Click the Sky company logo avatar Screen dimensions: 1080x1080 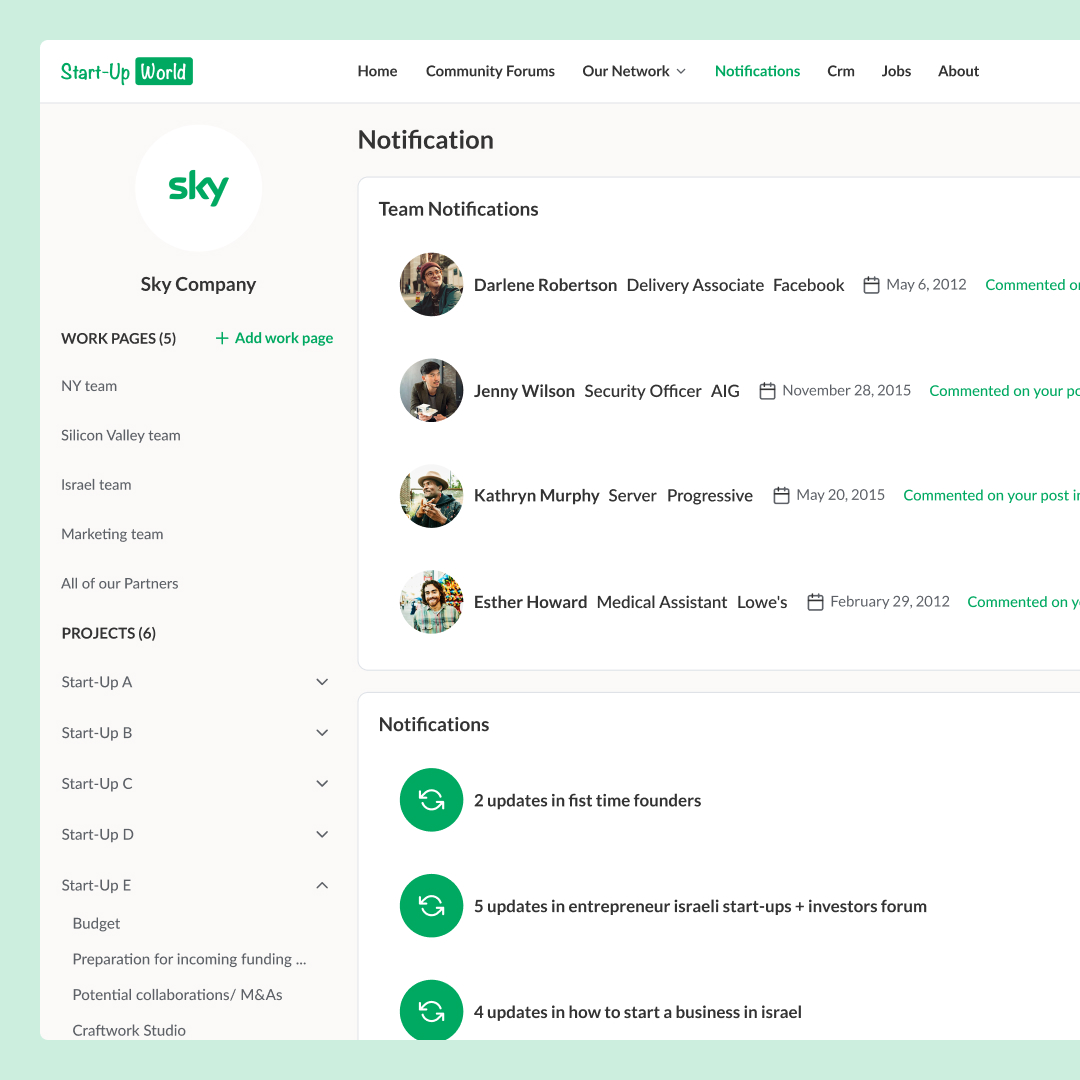pos(198,188)
